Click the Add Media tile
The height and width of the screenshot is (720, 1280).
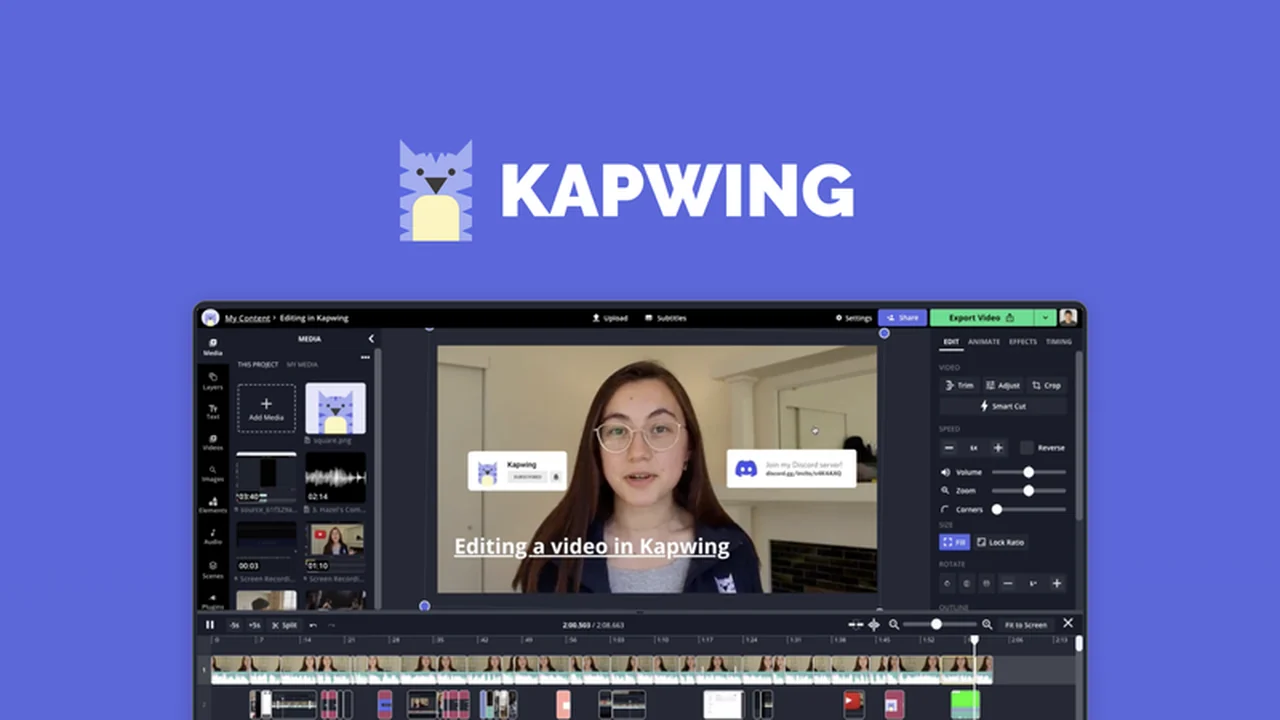[x=266, y=408]
